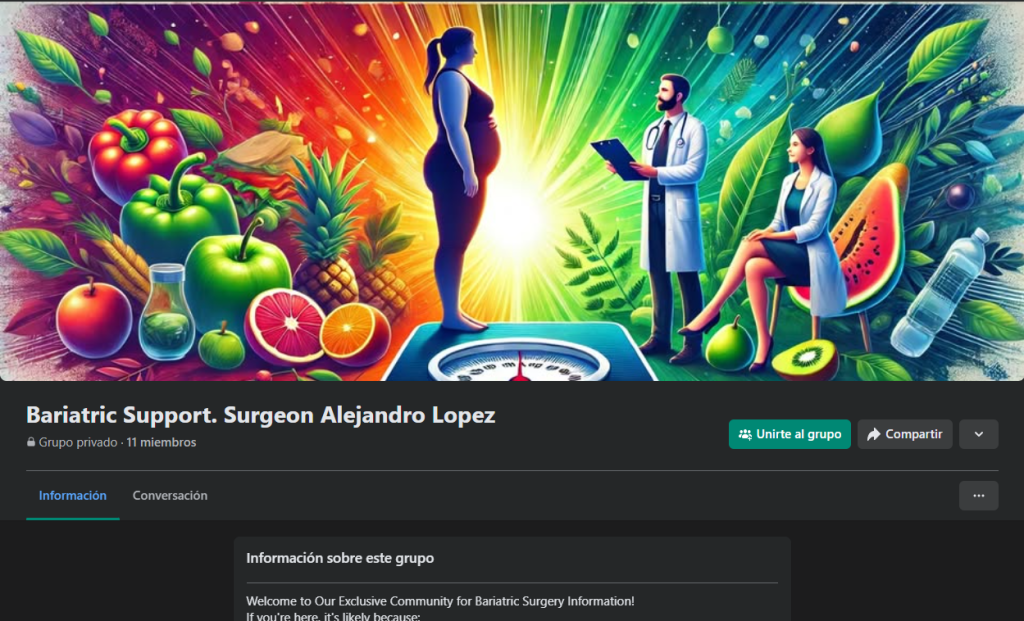Click the lock icon beside Grupo privado
This screenshot has width=1024, height=621.
pyautogui.click(x=31, y=442)
